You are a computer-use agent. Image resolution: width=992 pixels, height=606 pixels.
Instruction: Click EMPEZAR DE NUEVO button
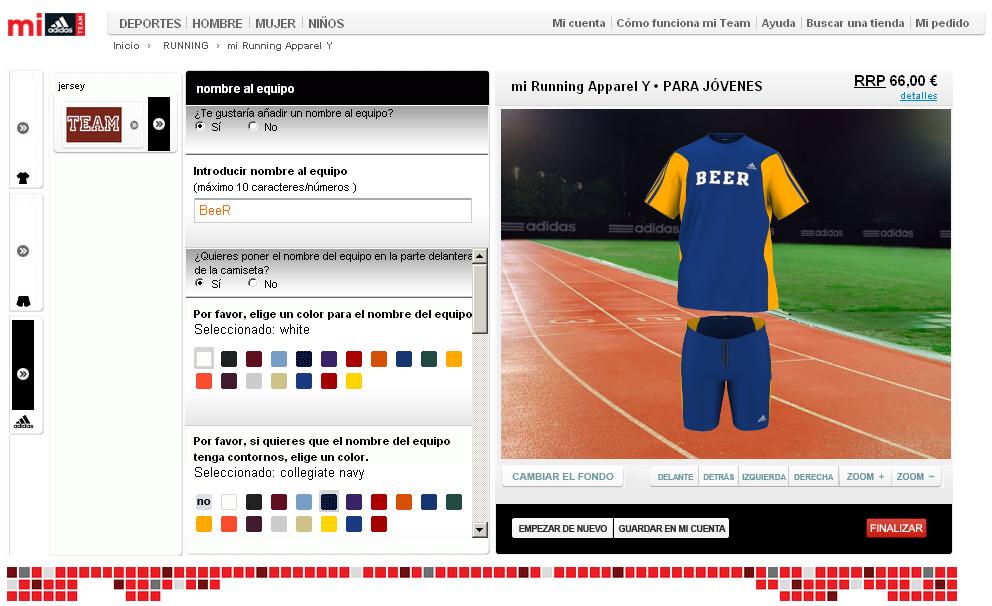(x=562, y=528)
